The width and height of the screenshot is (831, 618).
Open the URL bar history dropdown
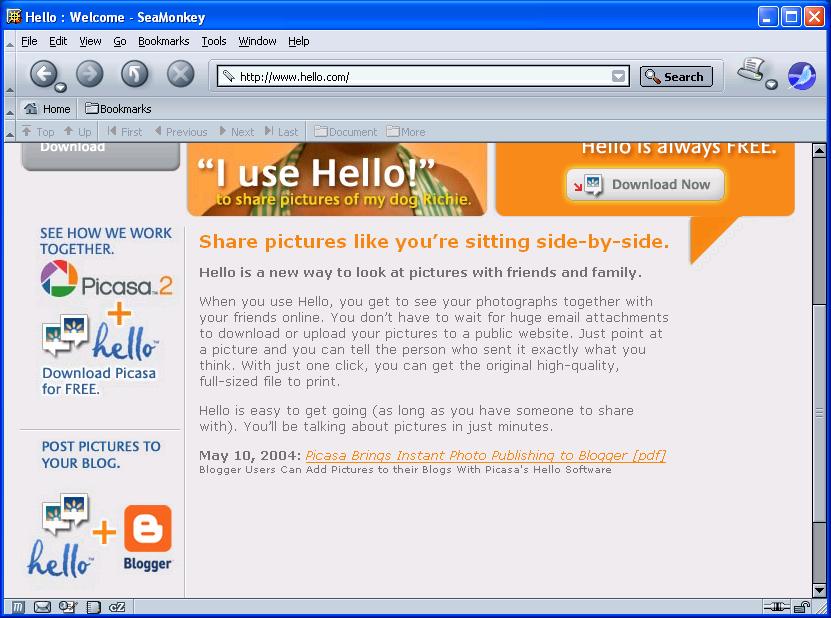[618, 76]
